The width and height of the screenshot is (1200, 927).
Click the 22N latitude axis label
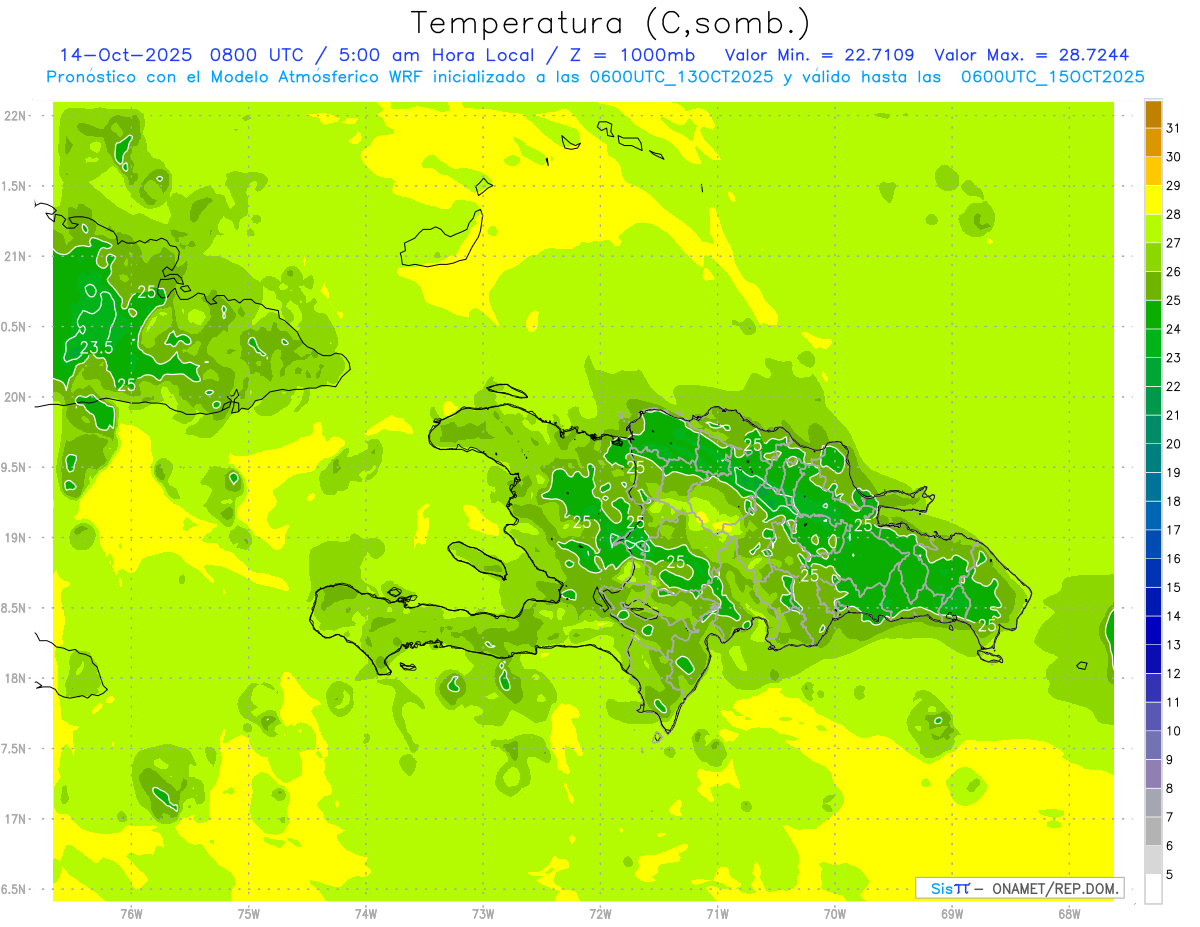click(x=16, y=116)
